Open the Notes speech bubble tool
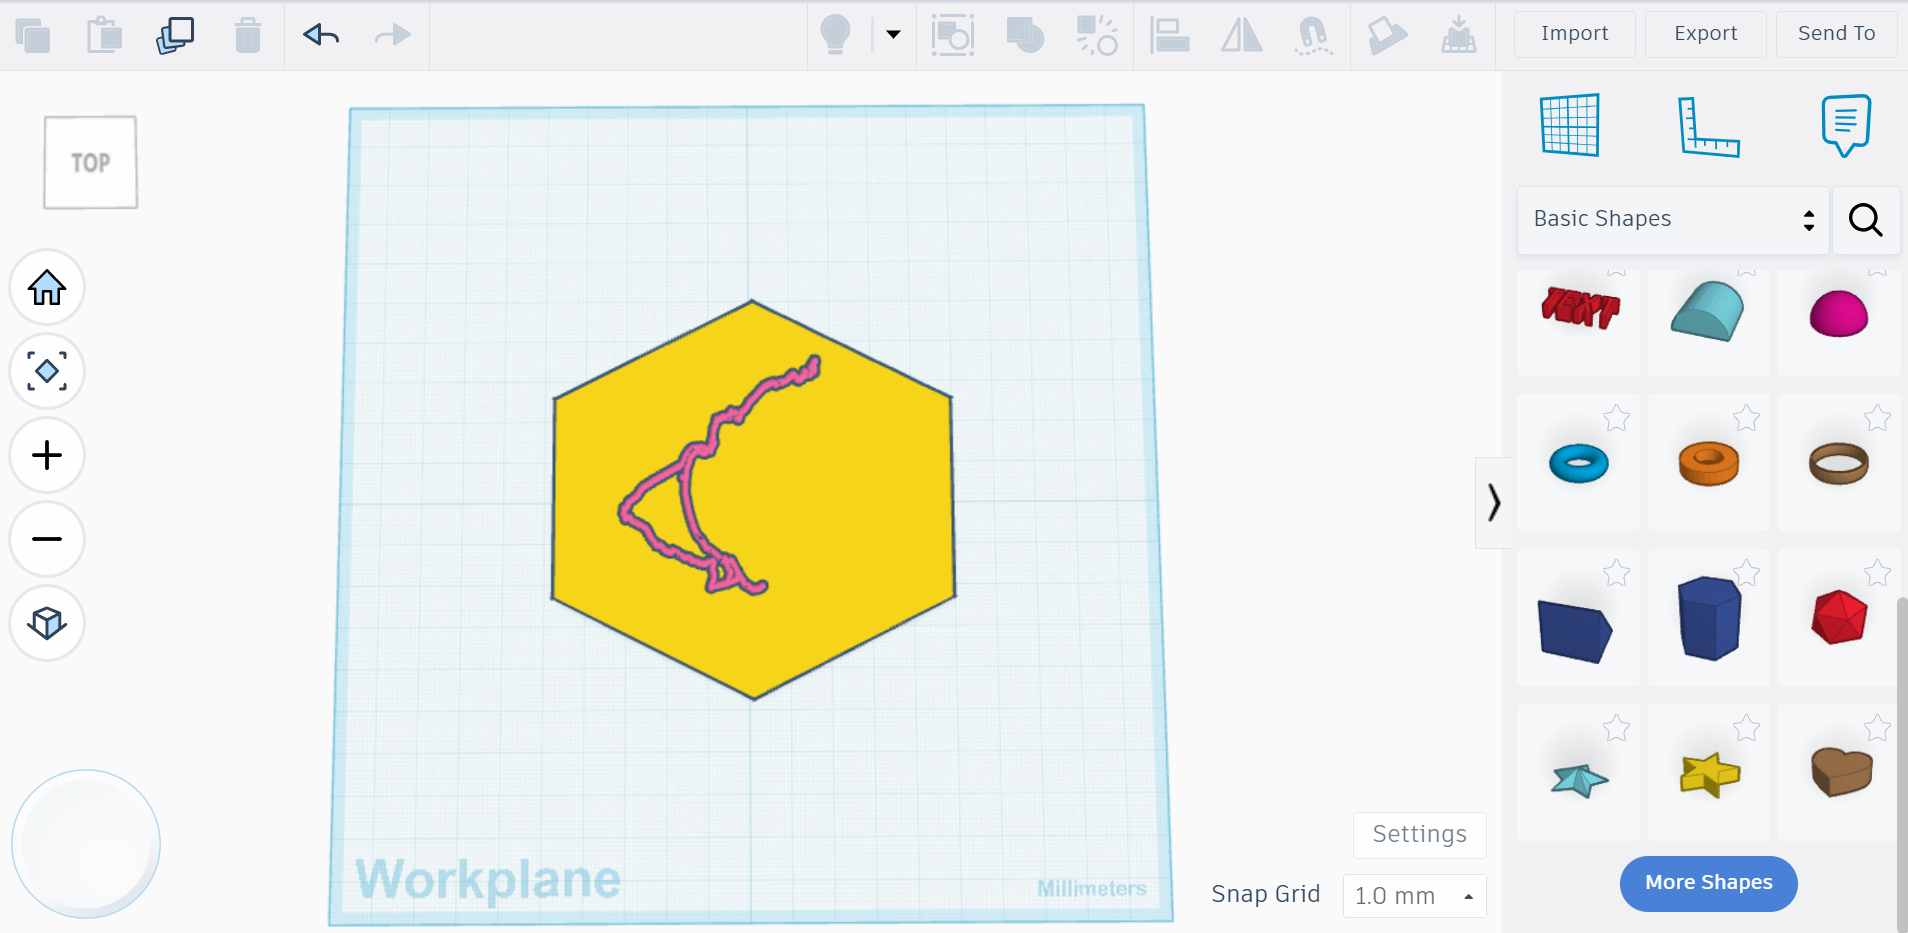Viewport: 1908px width, 933px height. [1846, 126]
